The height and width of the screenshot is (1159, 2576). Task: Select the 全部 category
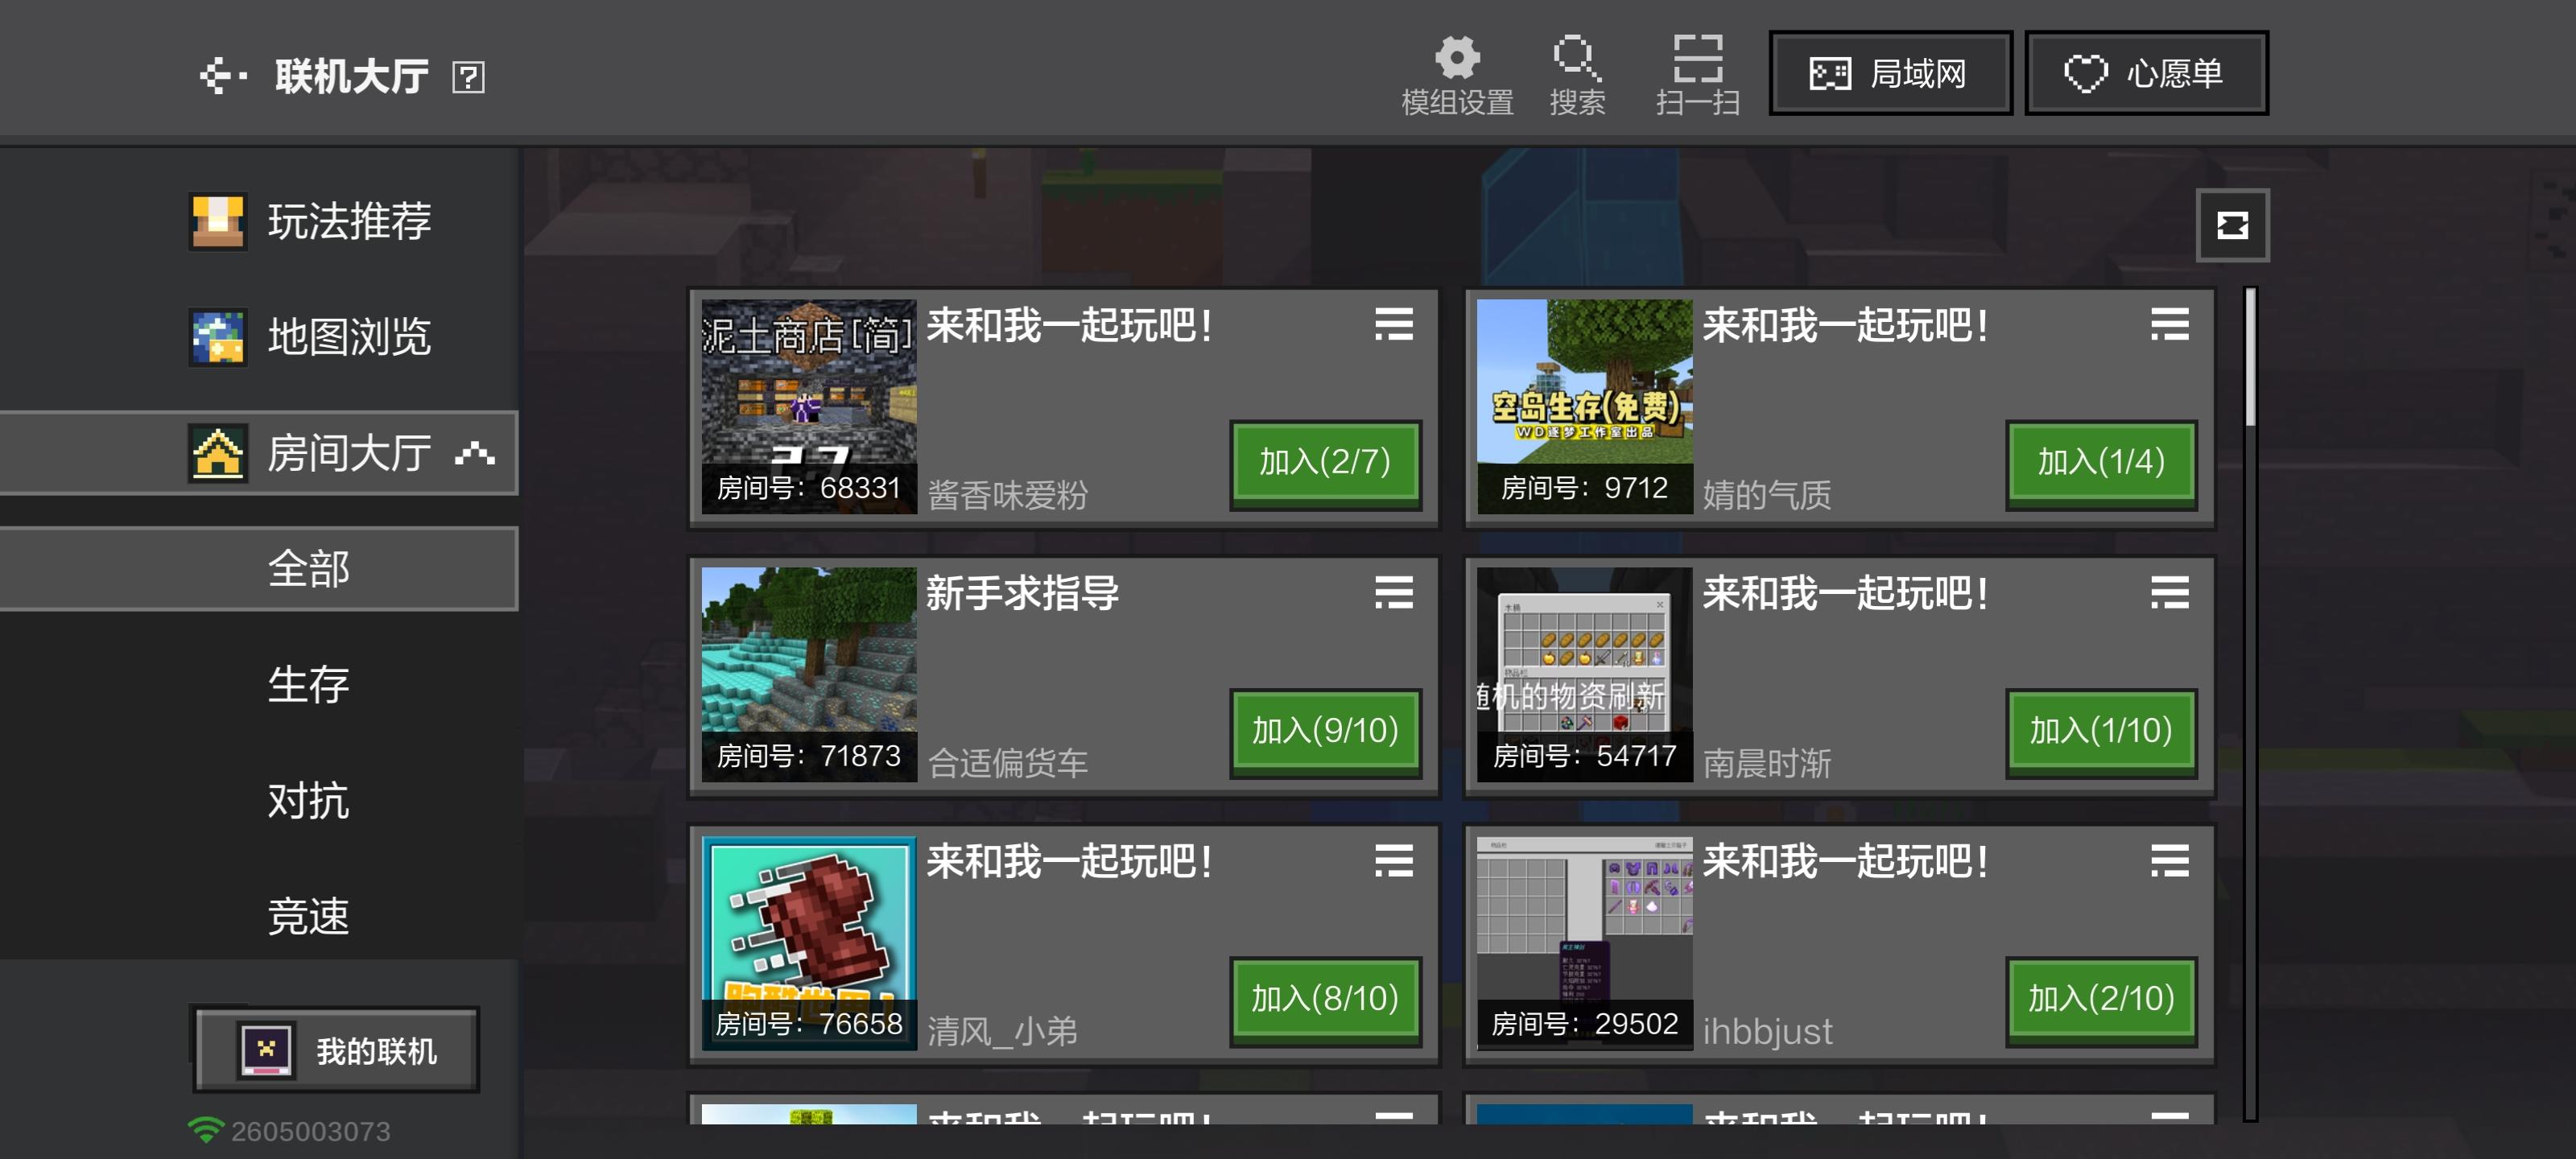click(259, 569)
